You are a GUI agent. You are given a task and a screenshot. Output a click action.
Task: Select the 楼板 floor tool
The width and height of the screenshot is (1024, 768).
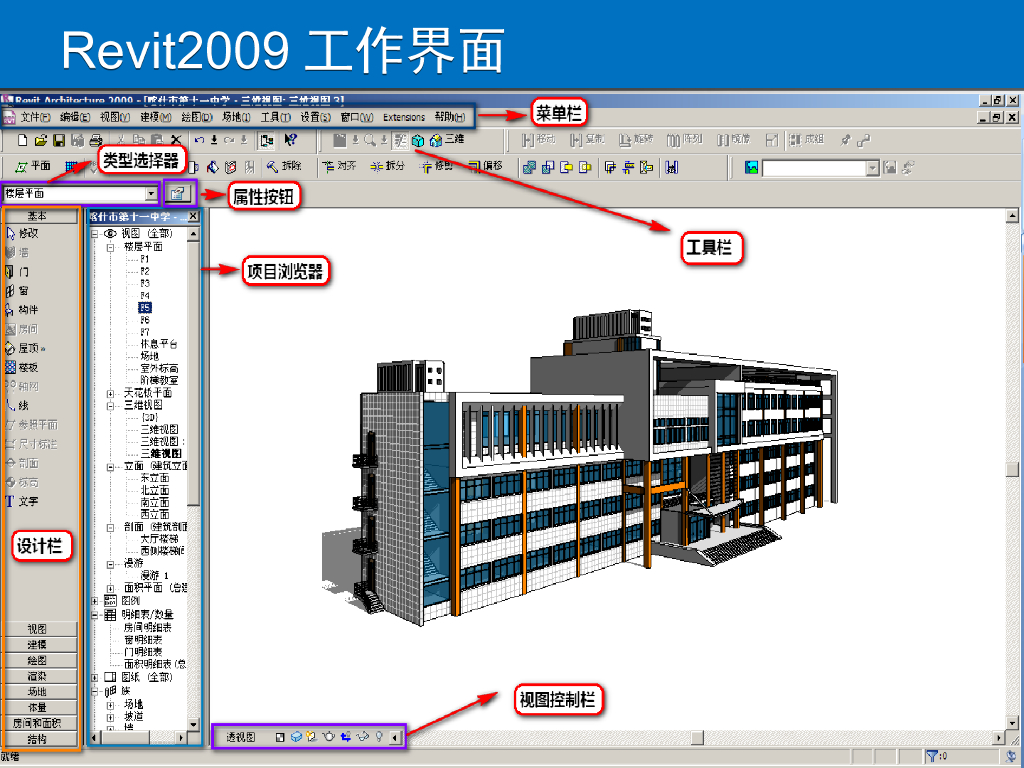click(x=22, y=367)
